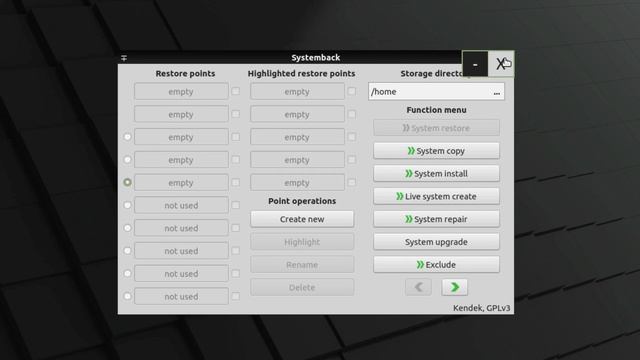Click first empty restore point name field
Screen dimensions: 640x360
(181, 92)
